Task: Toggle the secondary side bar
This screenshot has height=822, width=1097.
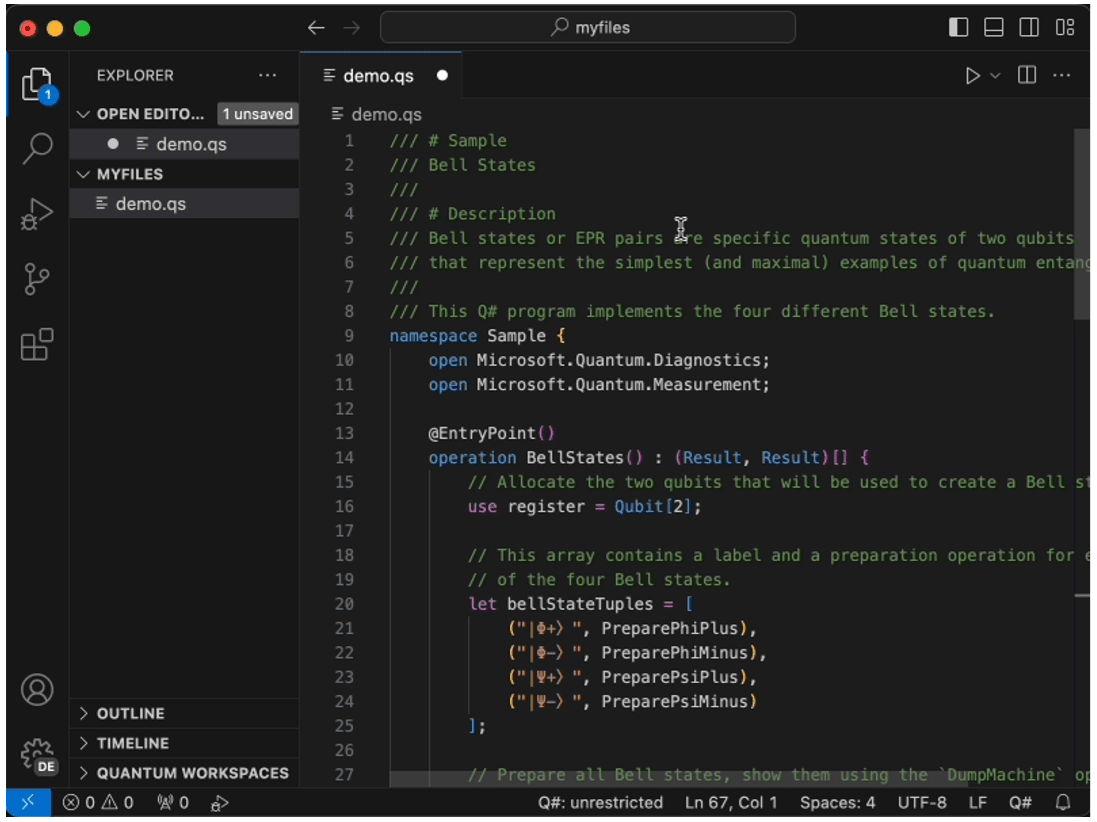Action: tap(1028, 28)
